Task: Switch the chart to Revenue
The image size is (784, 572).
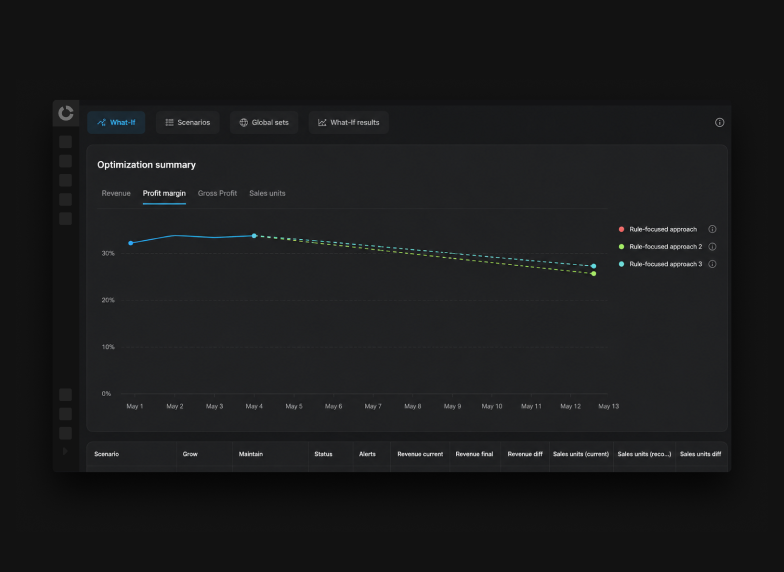Action: (116, 194)
